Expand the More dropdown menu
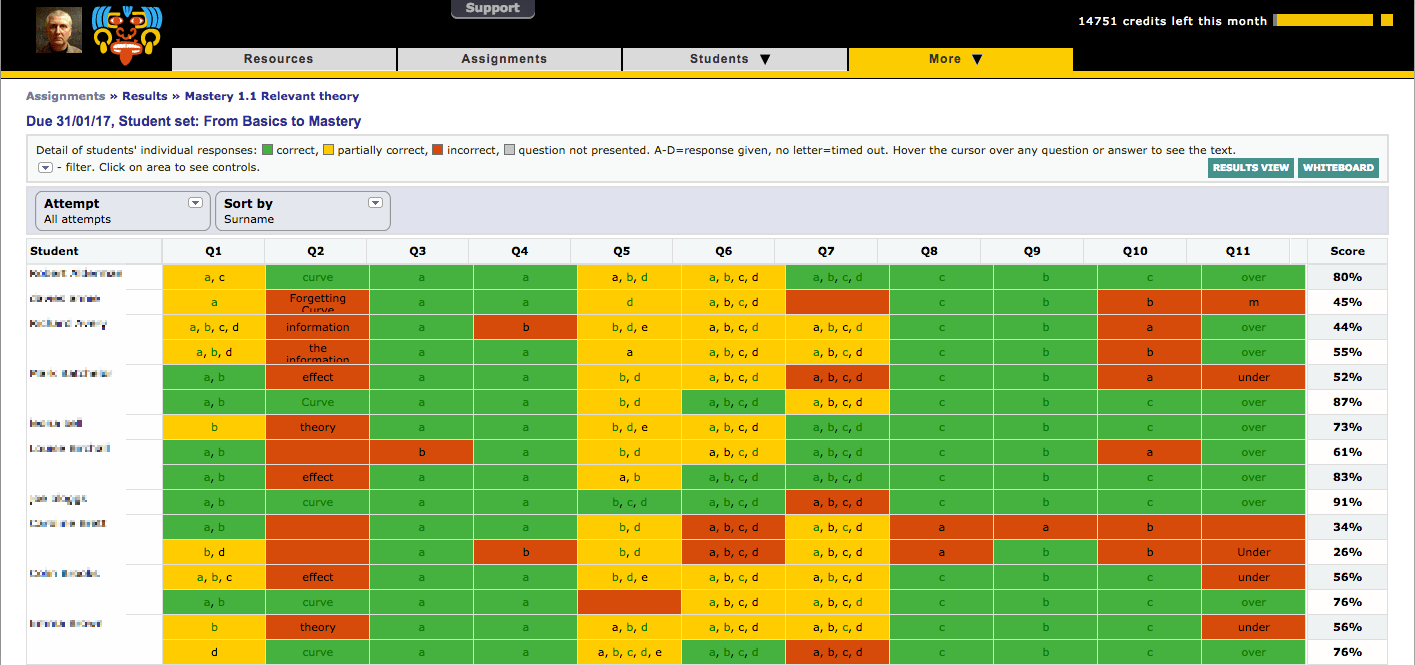1415x665 pixels. pyautogui.click(x=959, y=59)
